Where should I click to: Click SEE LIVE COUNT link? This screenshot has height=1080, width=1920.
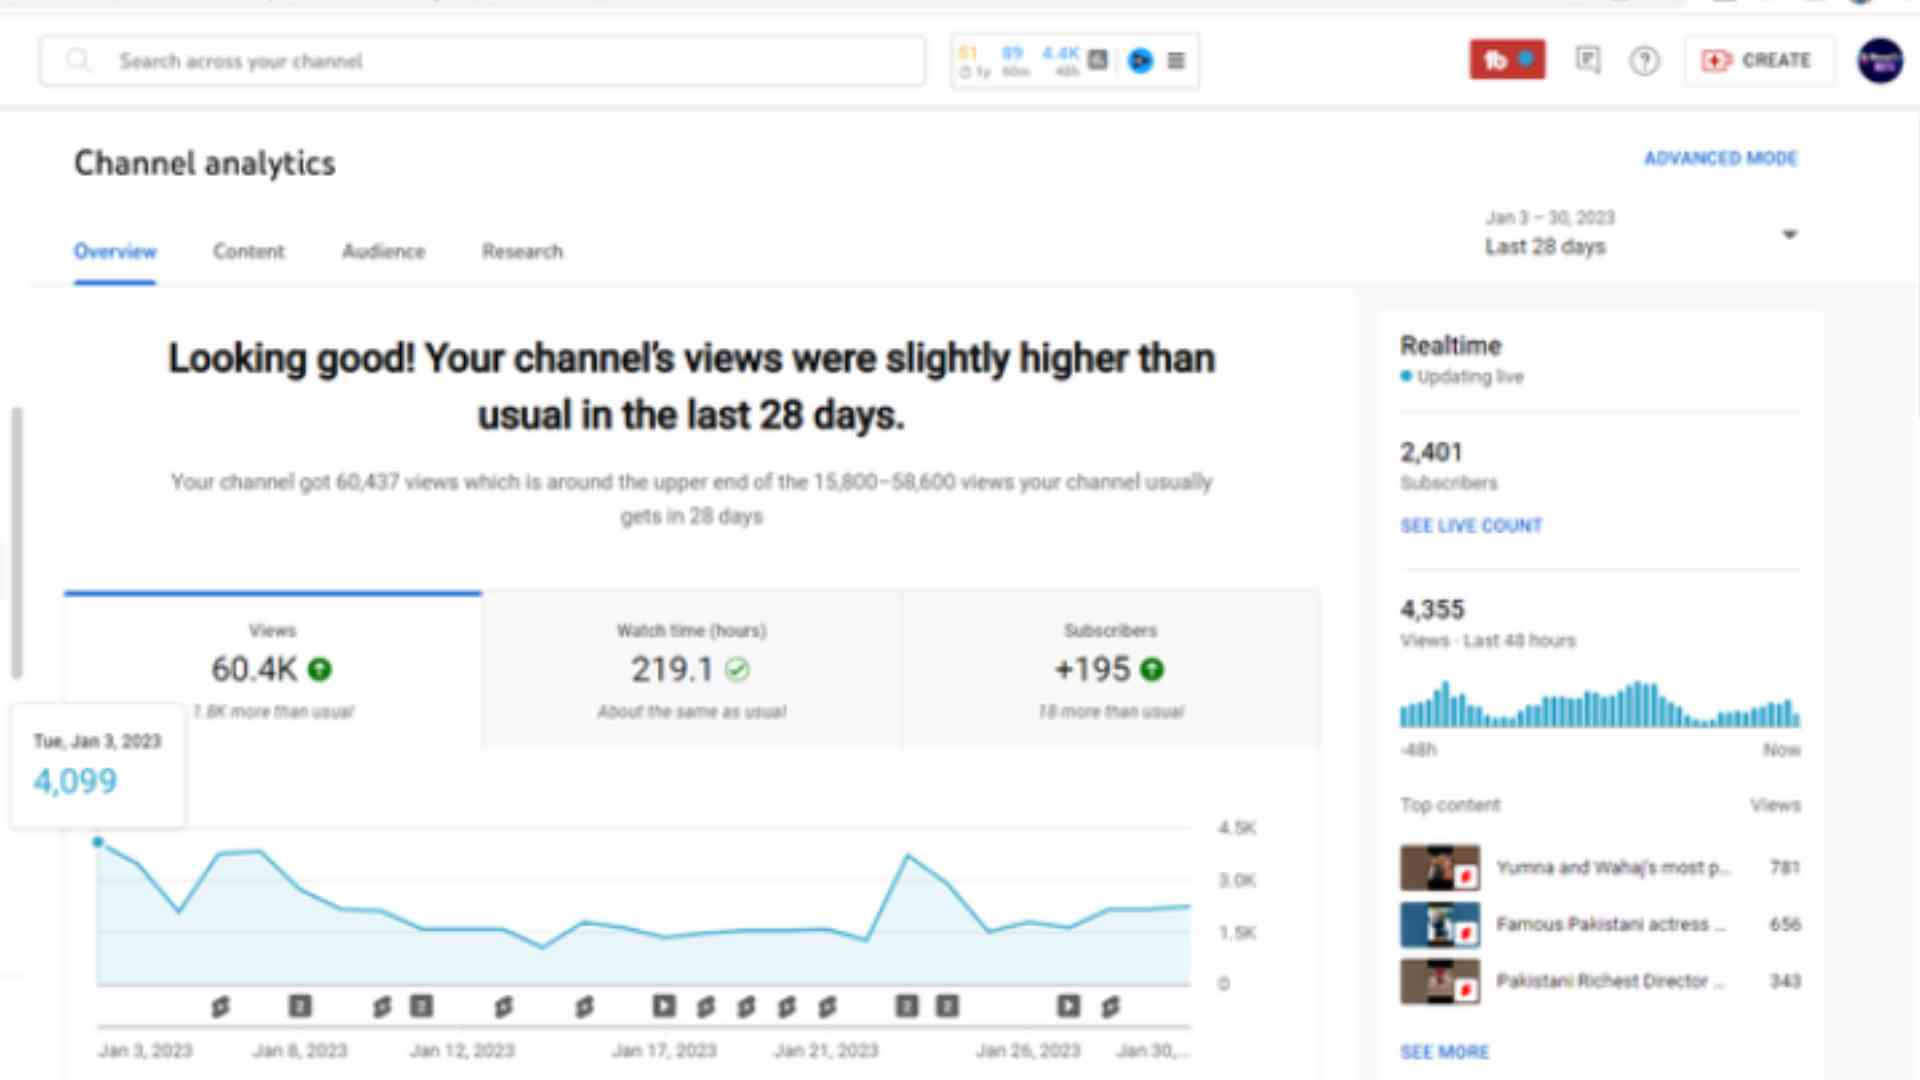tap(1470, 525)
